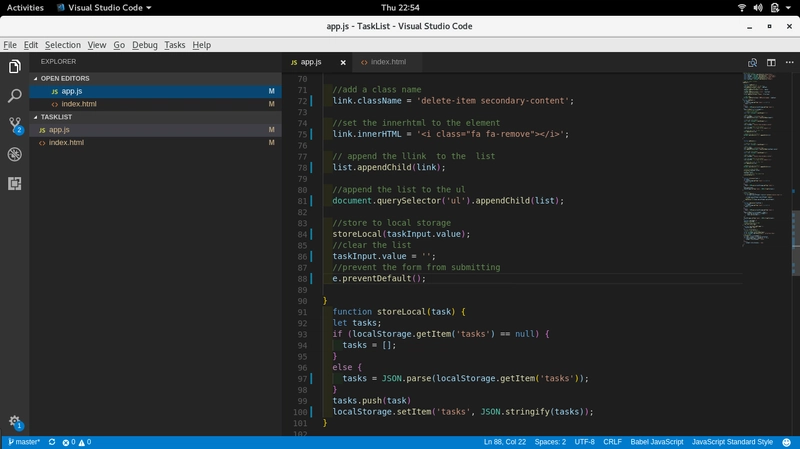Click the EXPLORER panel title
This screenshot has width=800, height=449.
tap(58, 62)
